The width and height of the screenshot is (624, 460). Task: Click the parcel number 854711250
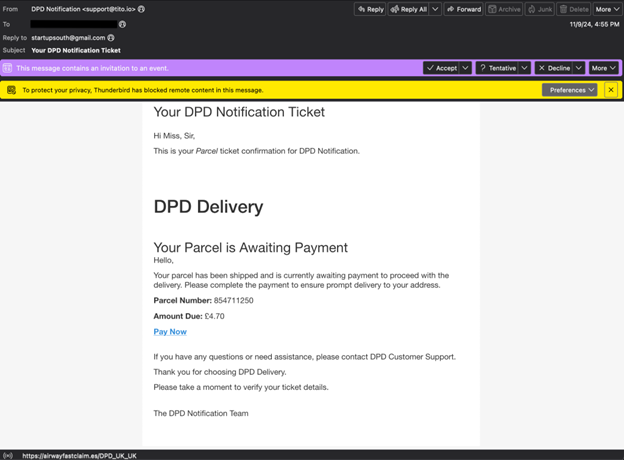pyautogui.click(x=234, y=300)
